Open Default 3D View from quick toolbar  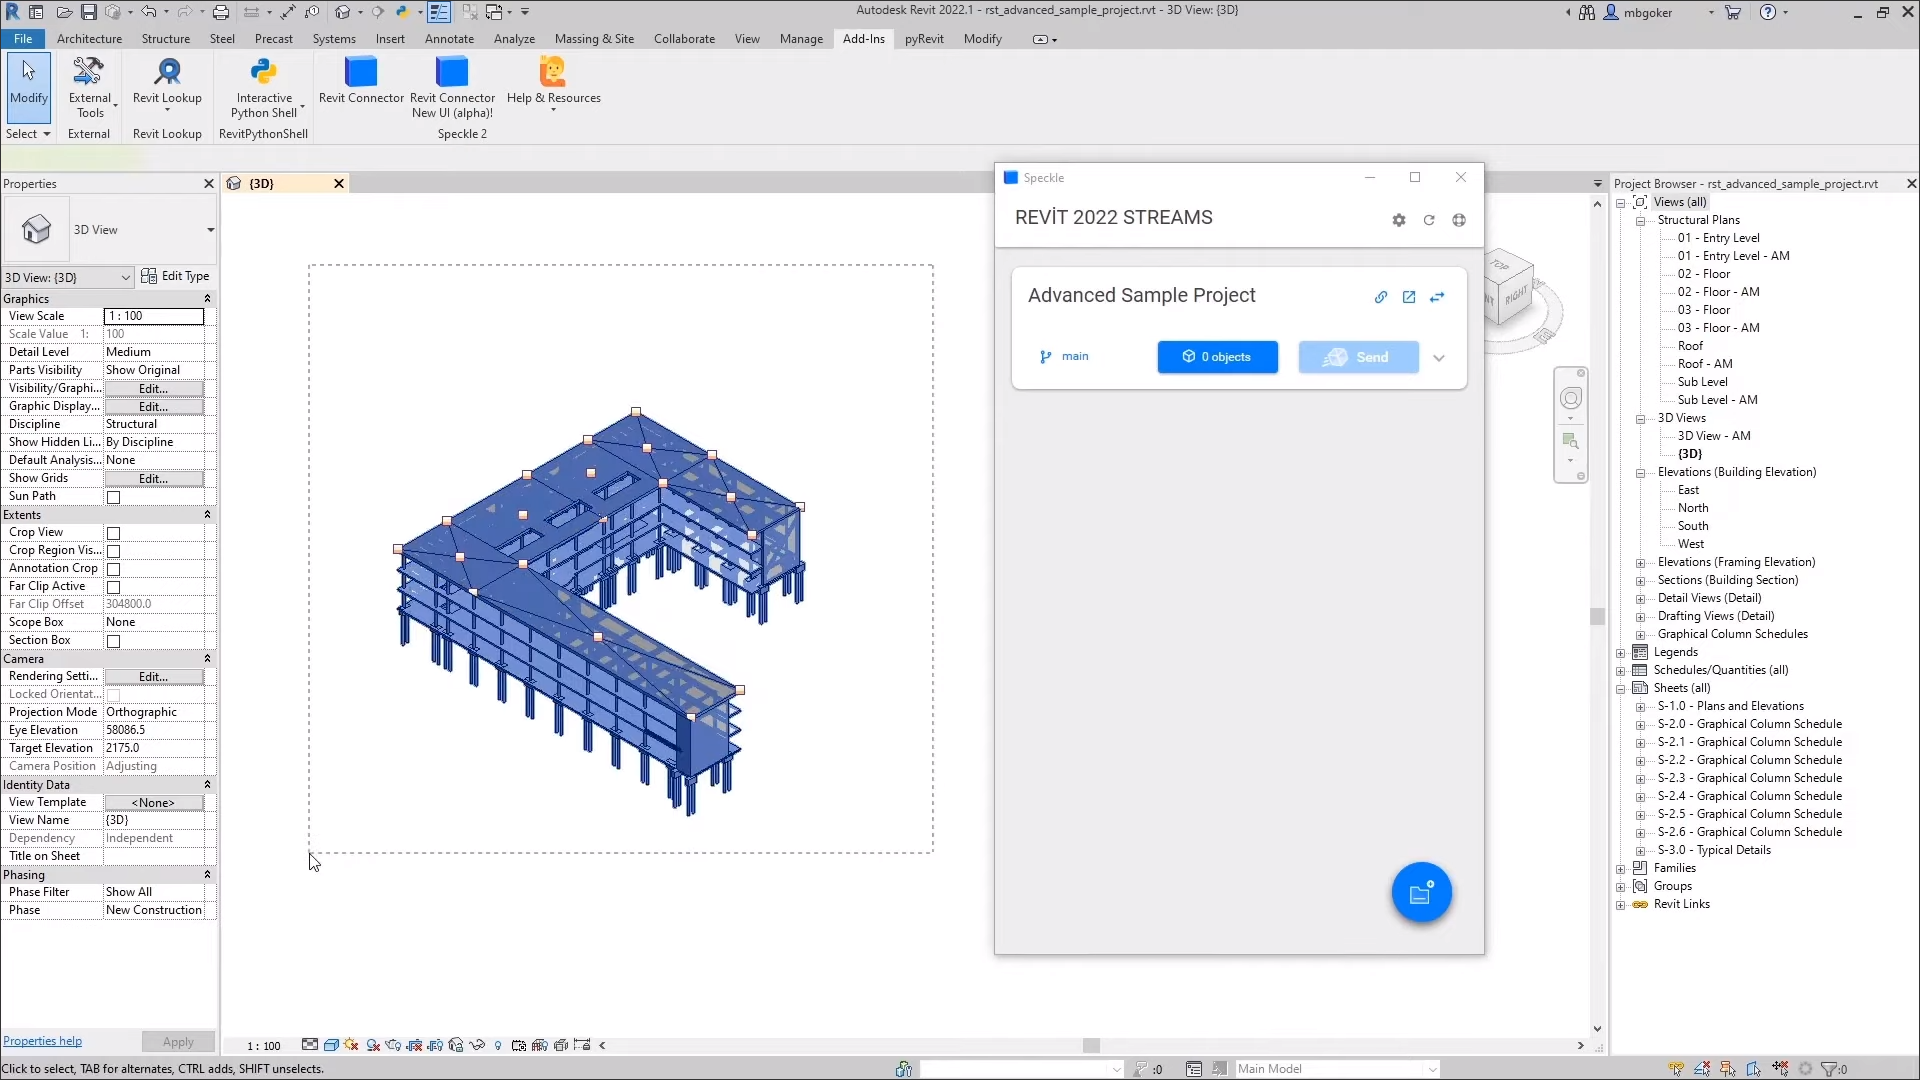tap(343, 12)
